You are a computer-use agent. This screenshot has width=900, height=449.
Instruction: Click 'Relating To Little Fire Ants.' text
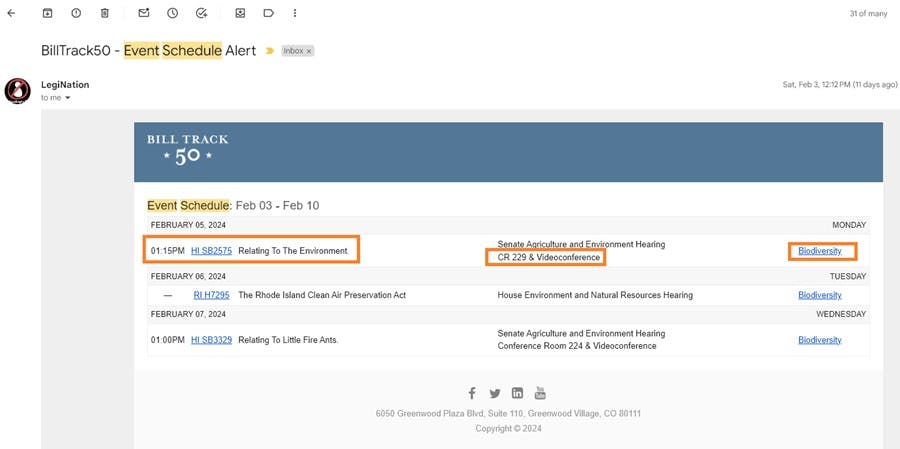(x=288, y=340)
